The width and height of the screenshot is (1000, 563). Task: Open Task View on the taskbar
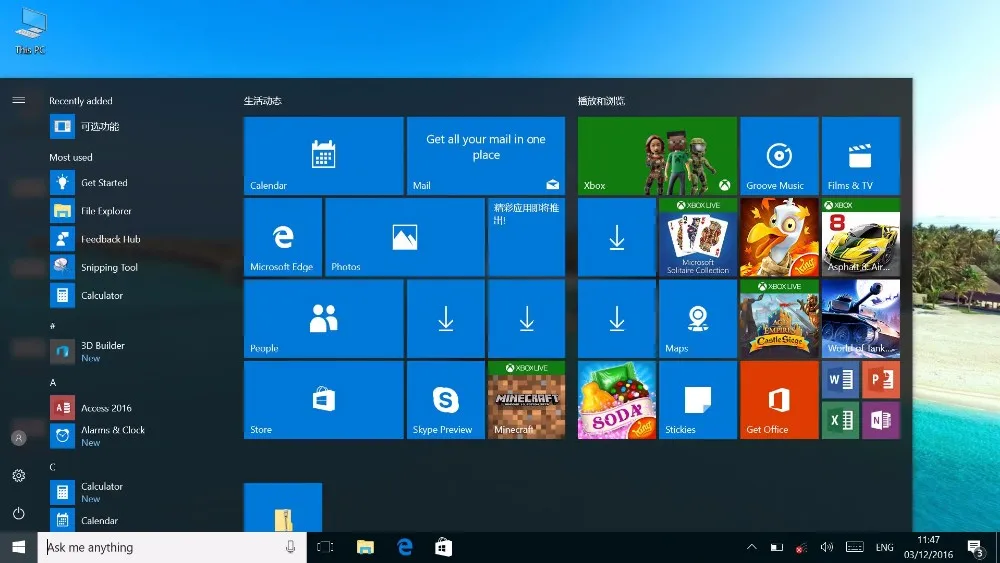click(x=325, y=547)
